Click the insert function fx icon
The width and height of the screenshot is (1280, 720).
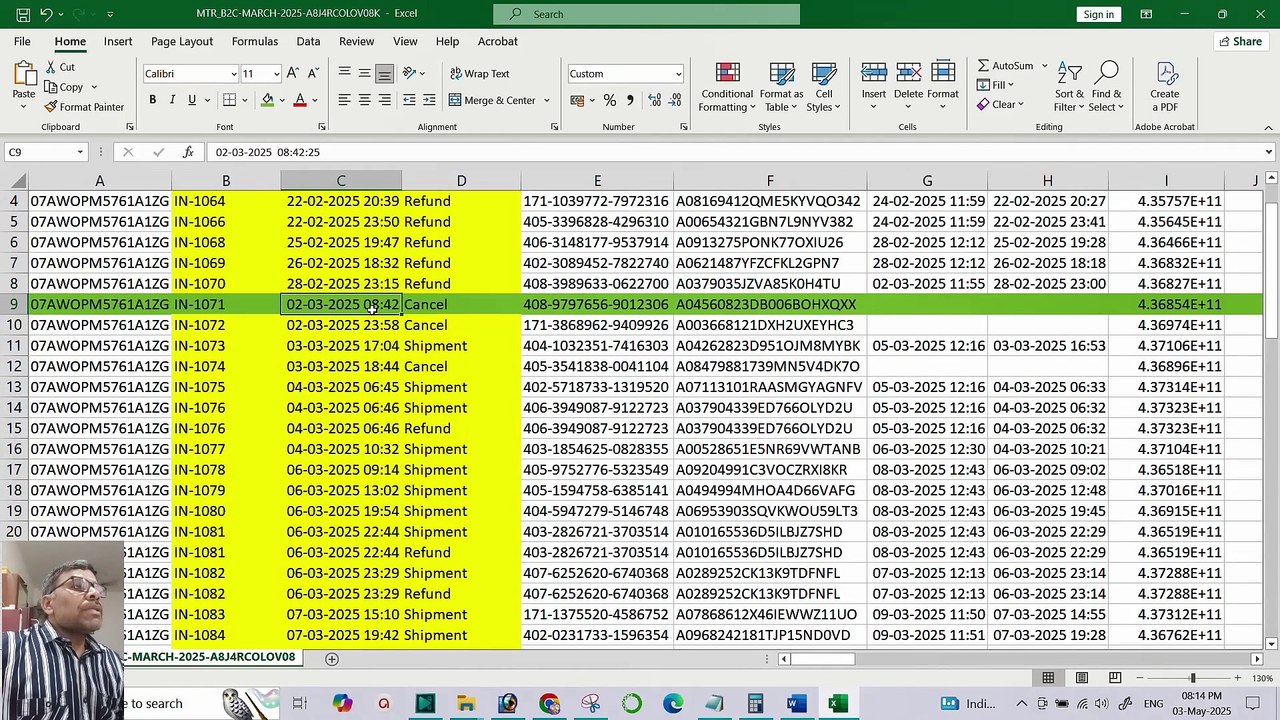point(188,152)
